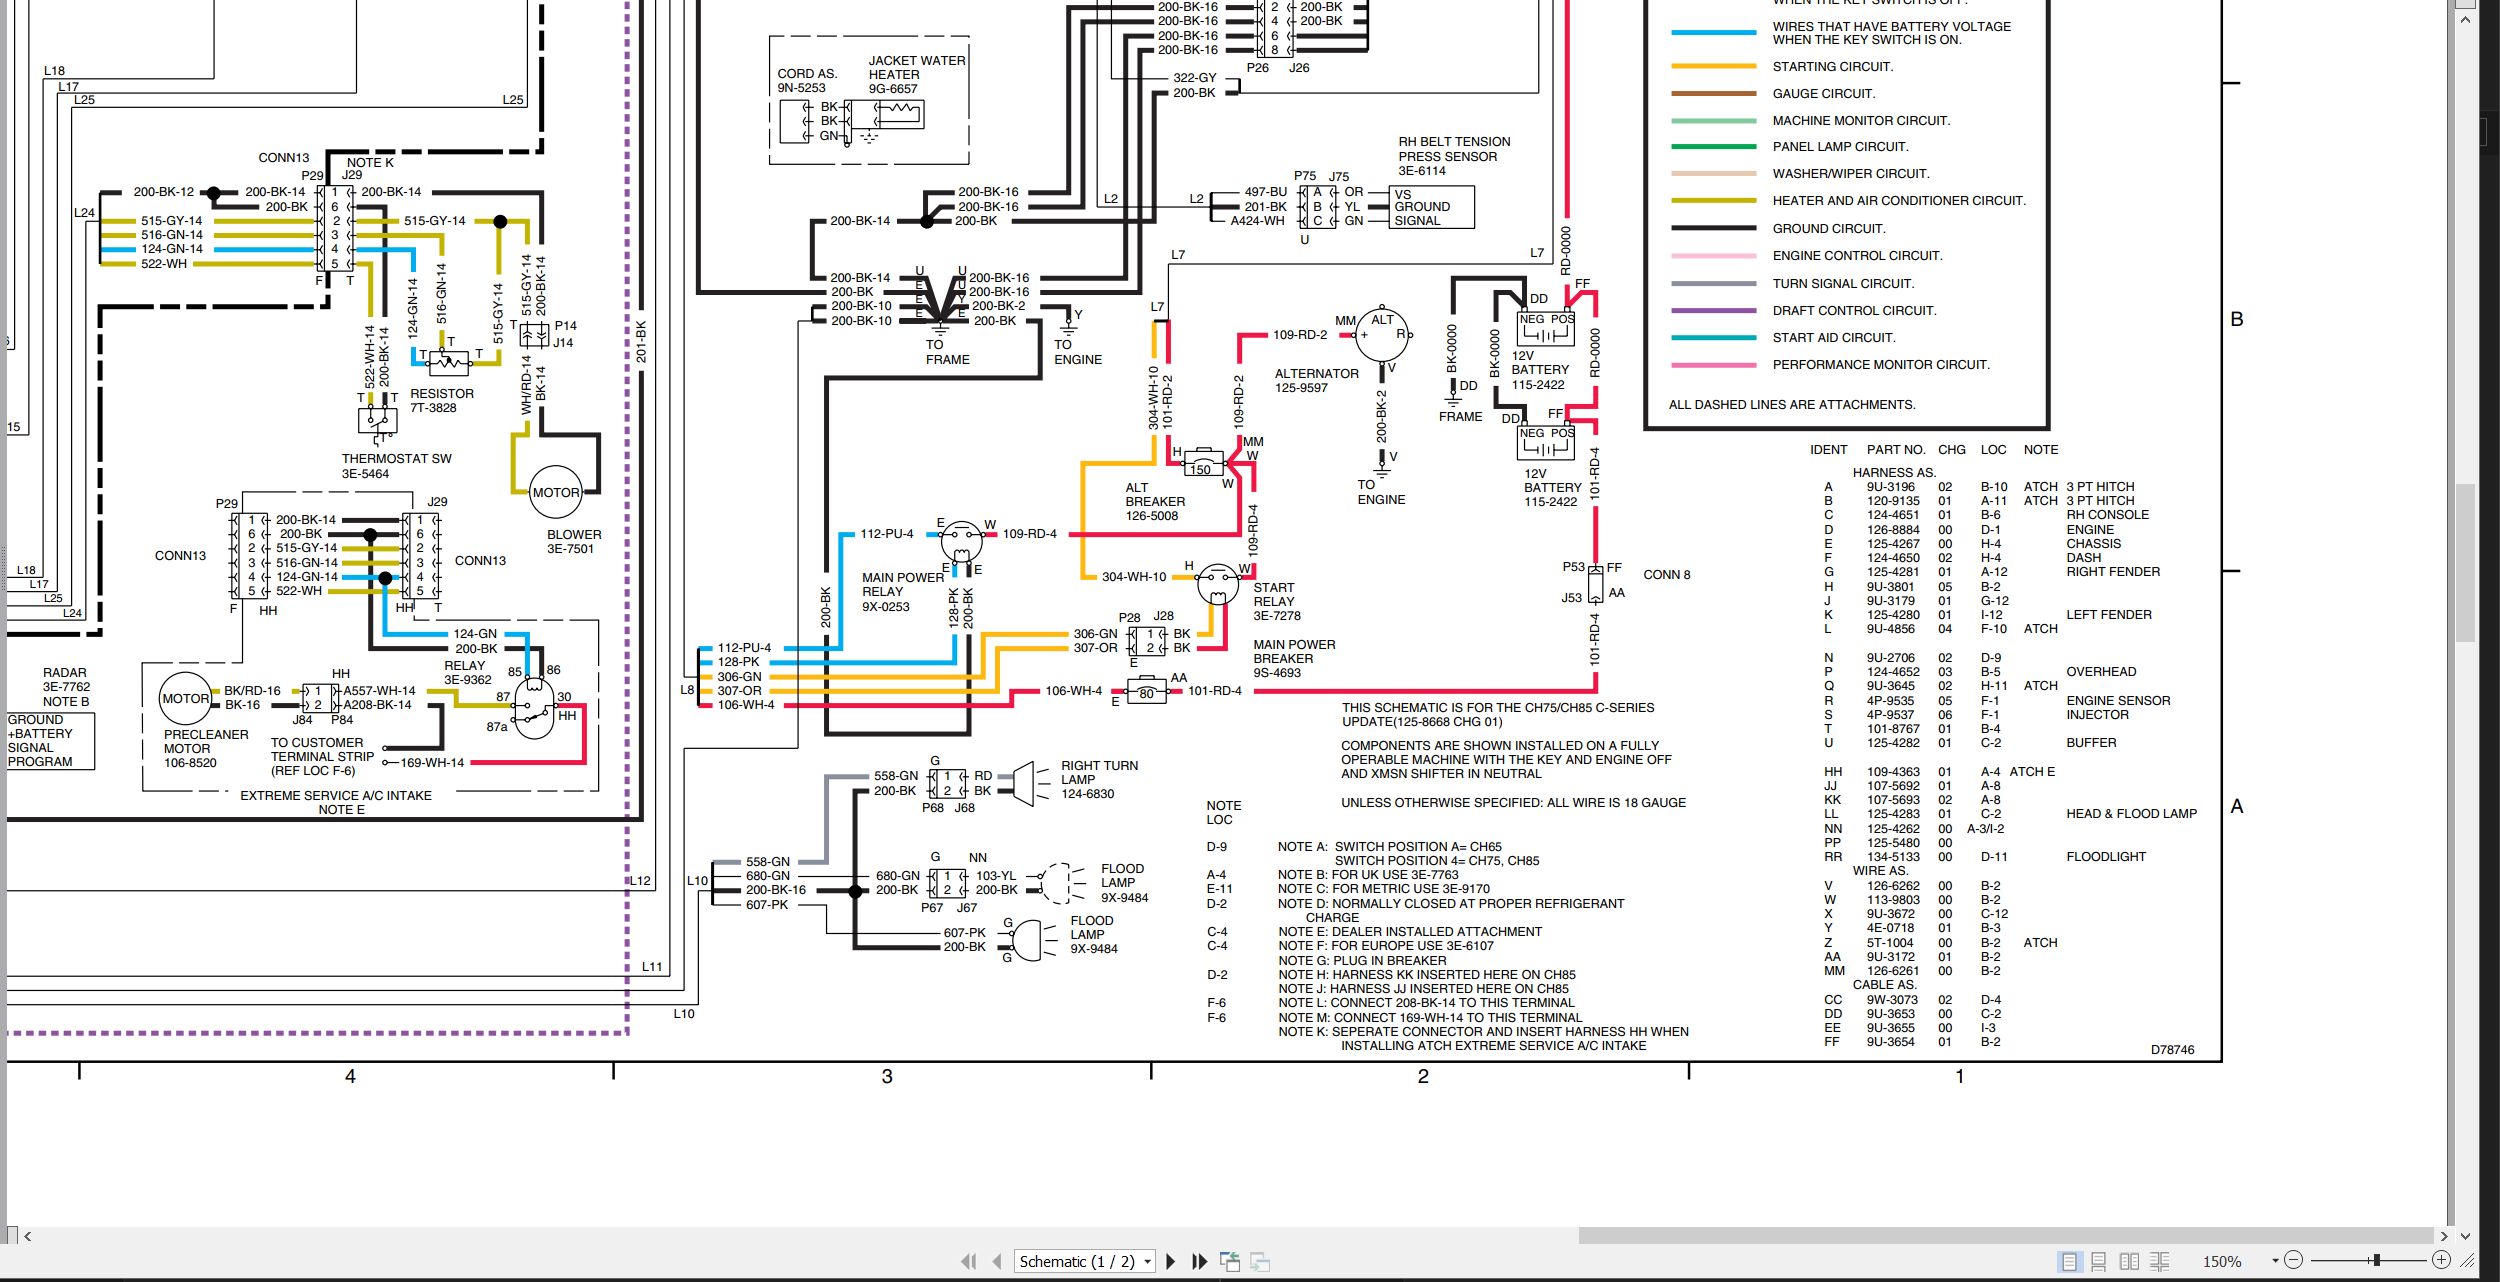2500x1282 pixels.
Task: Click the CORD AS. 9N-5253 label
Action: (x=807, y=80)
